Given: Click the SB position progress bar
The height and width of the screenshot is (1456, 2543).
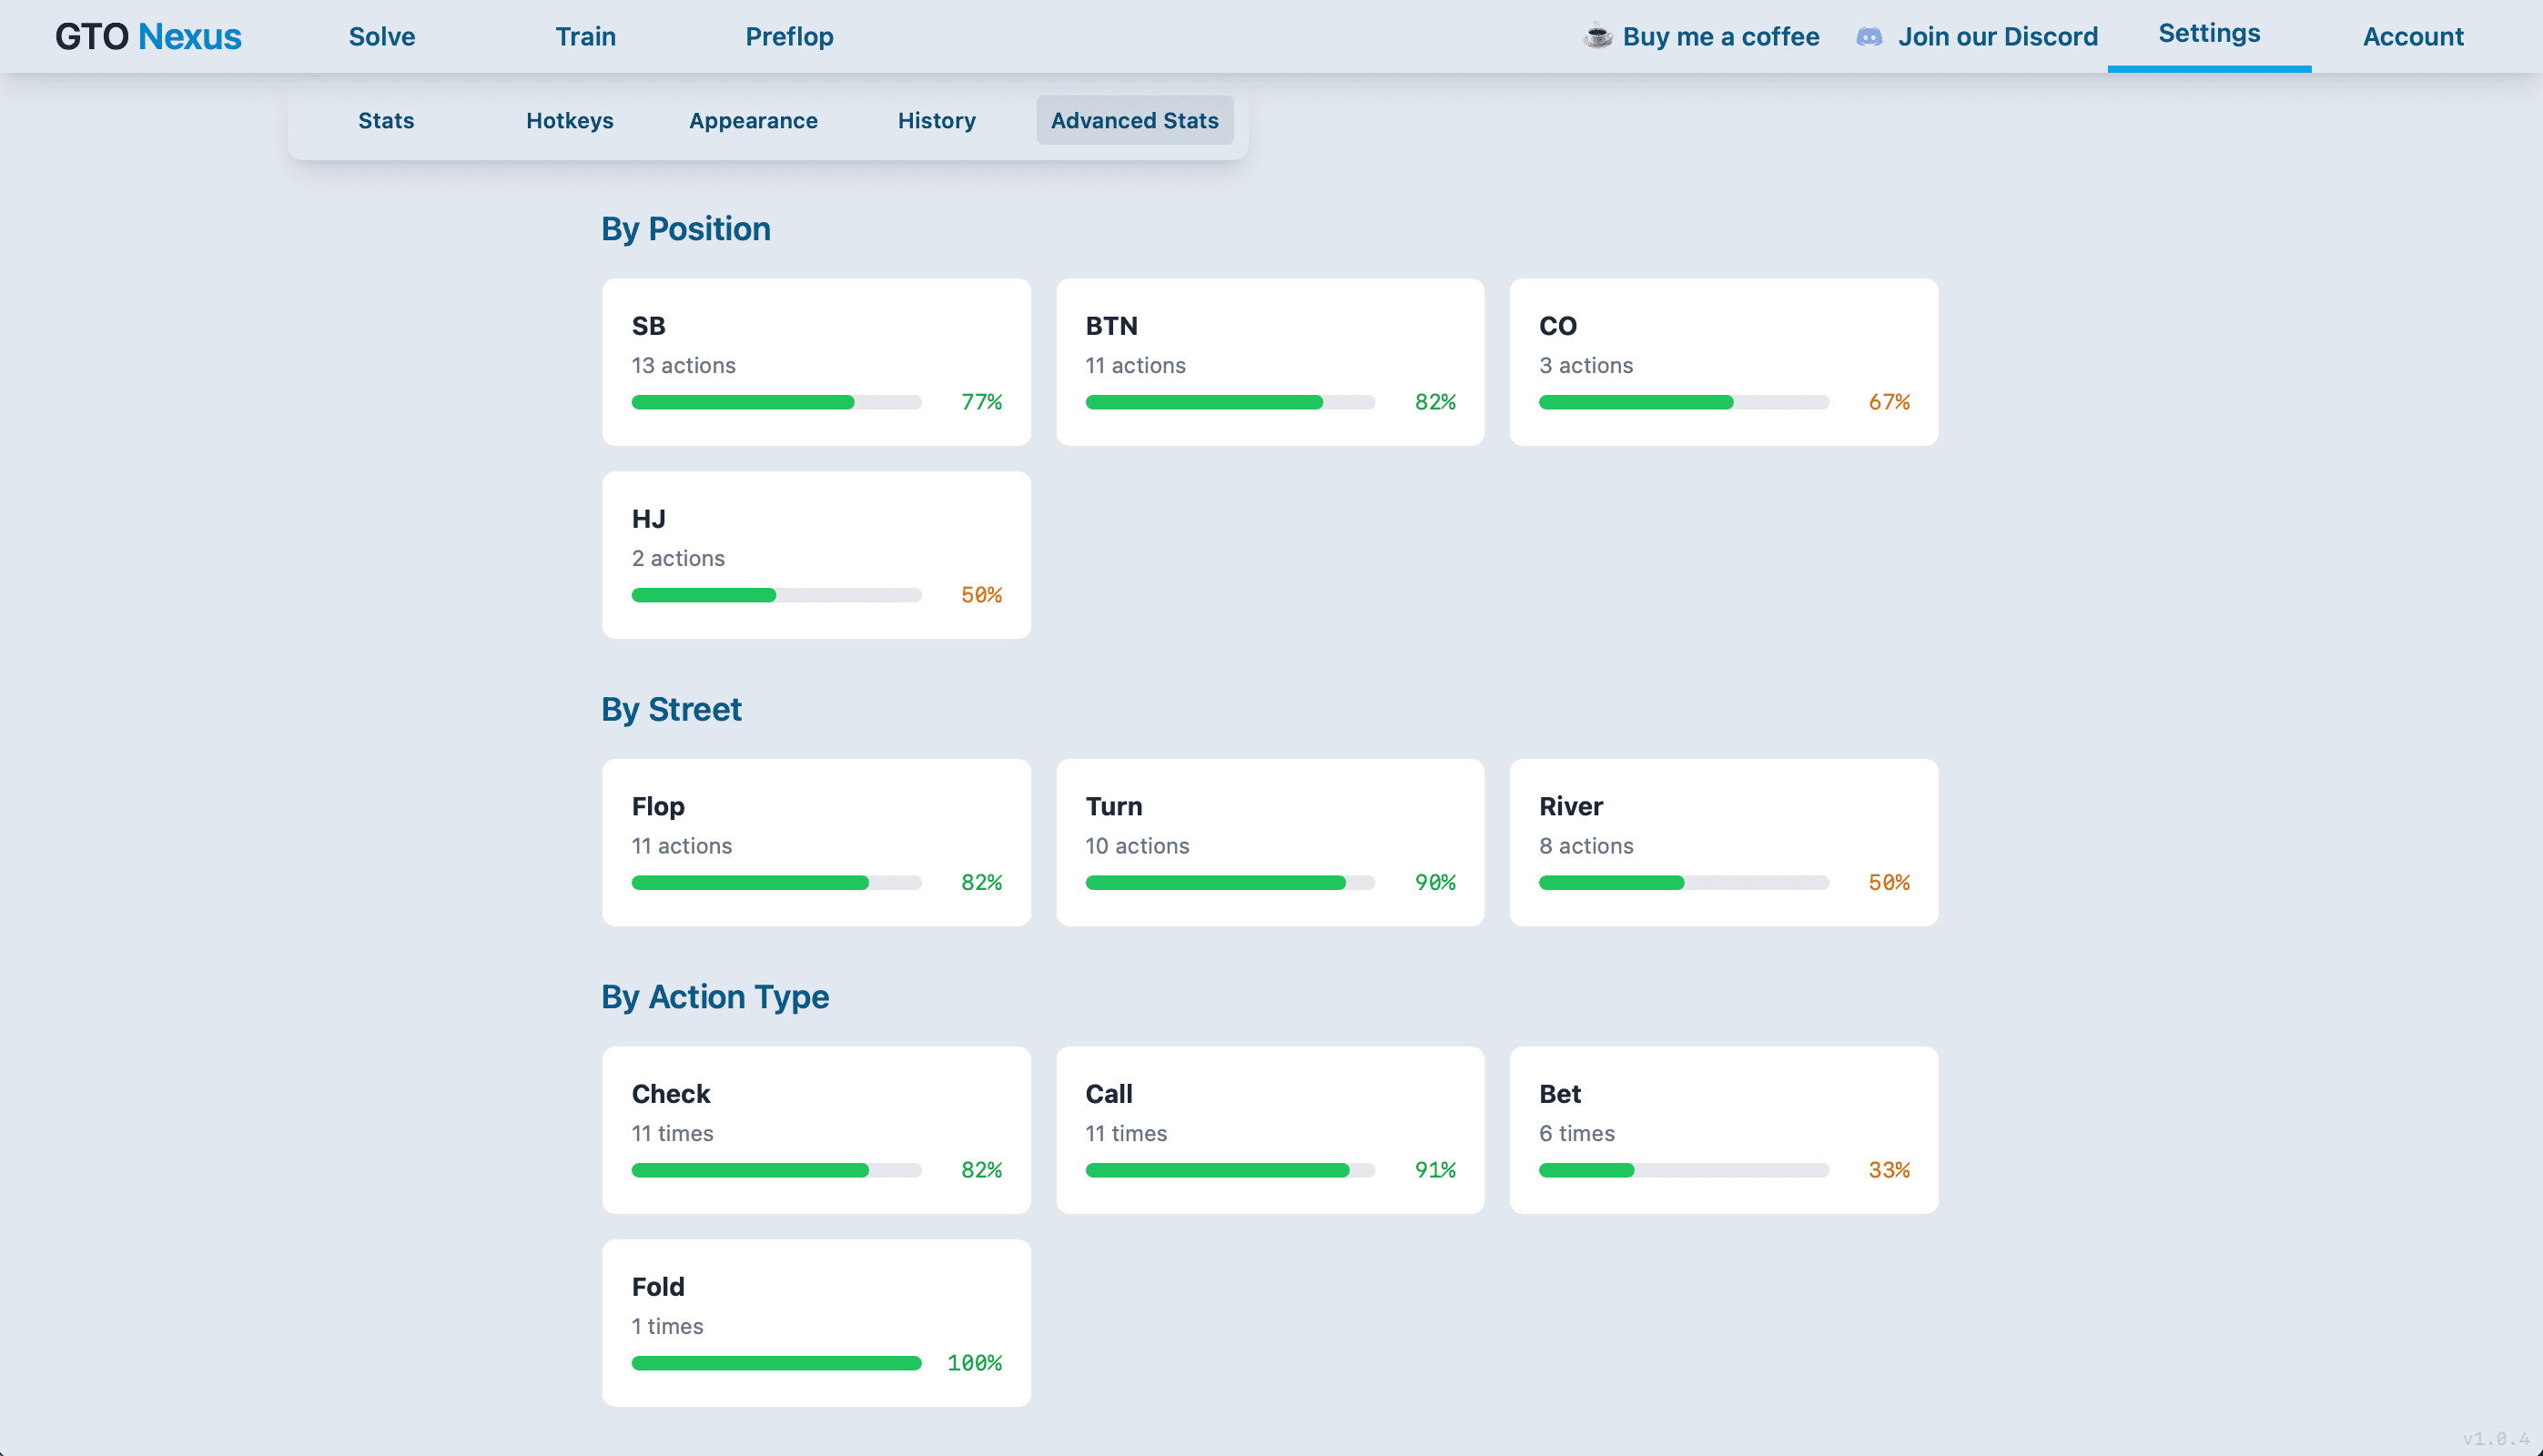Looking at the screenshot, I should (776, 402).
